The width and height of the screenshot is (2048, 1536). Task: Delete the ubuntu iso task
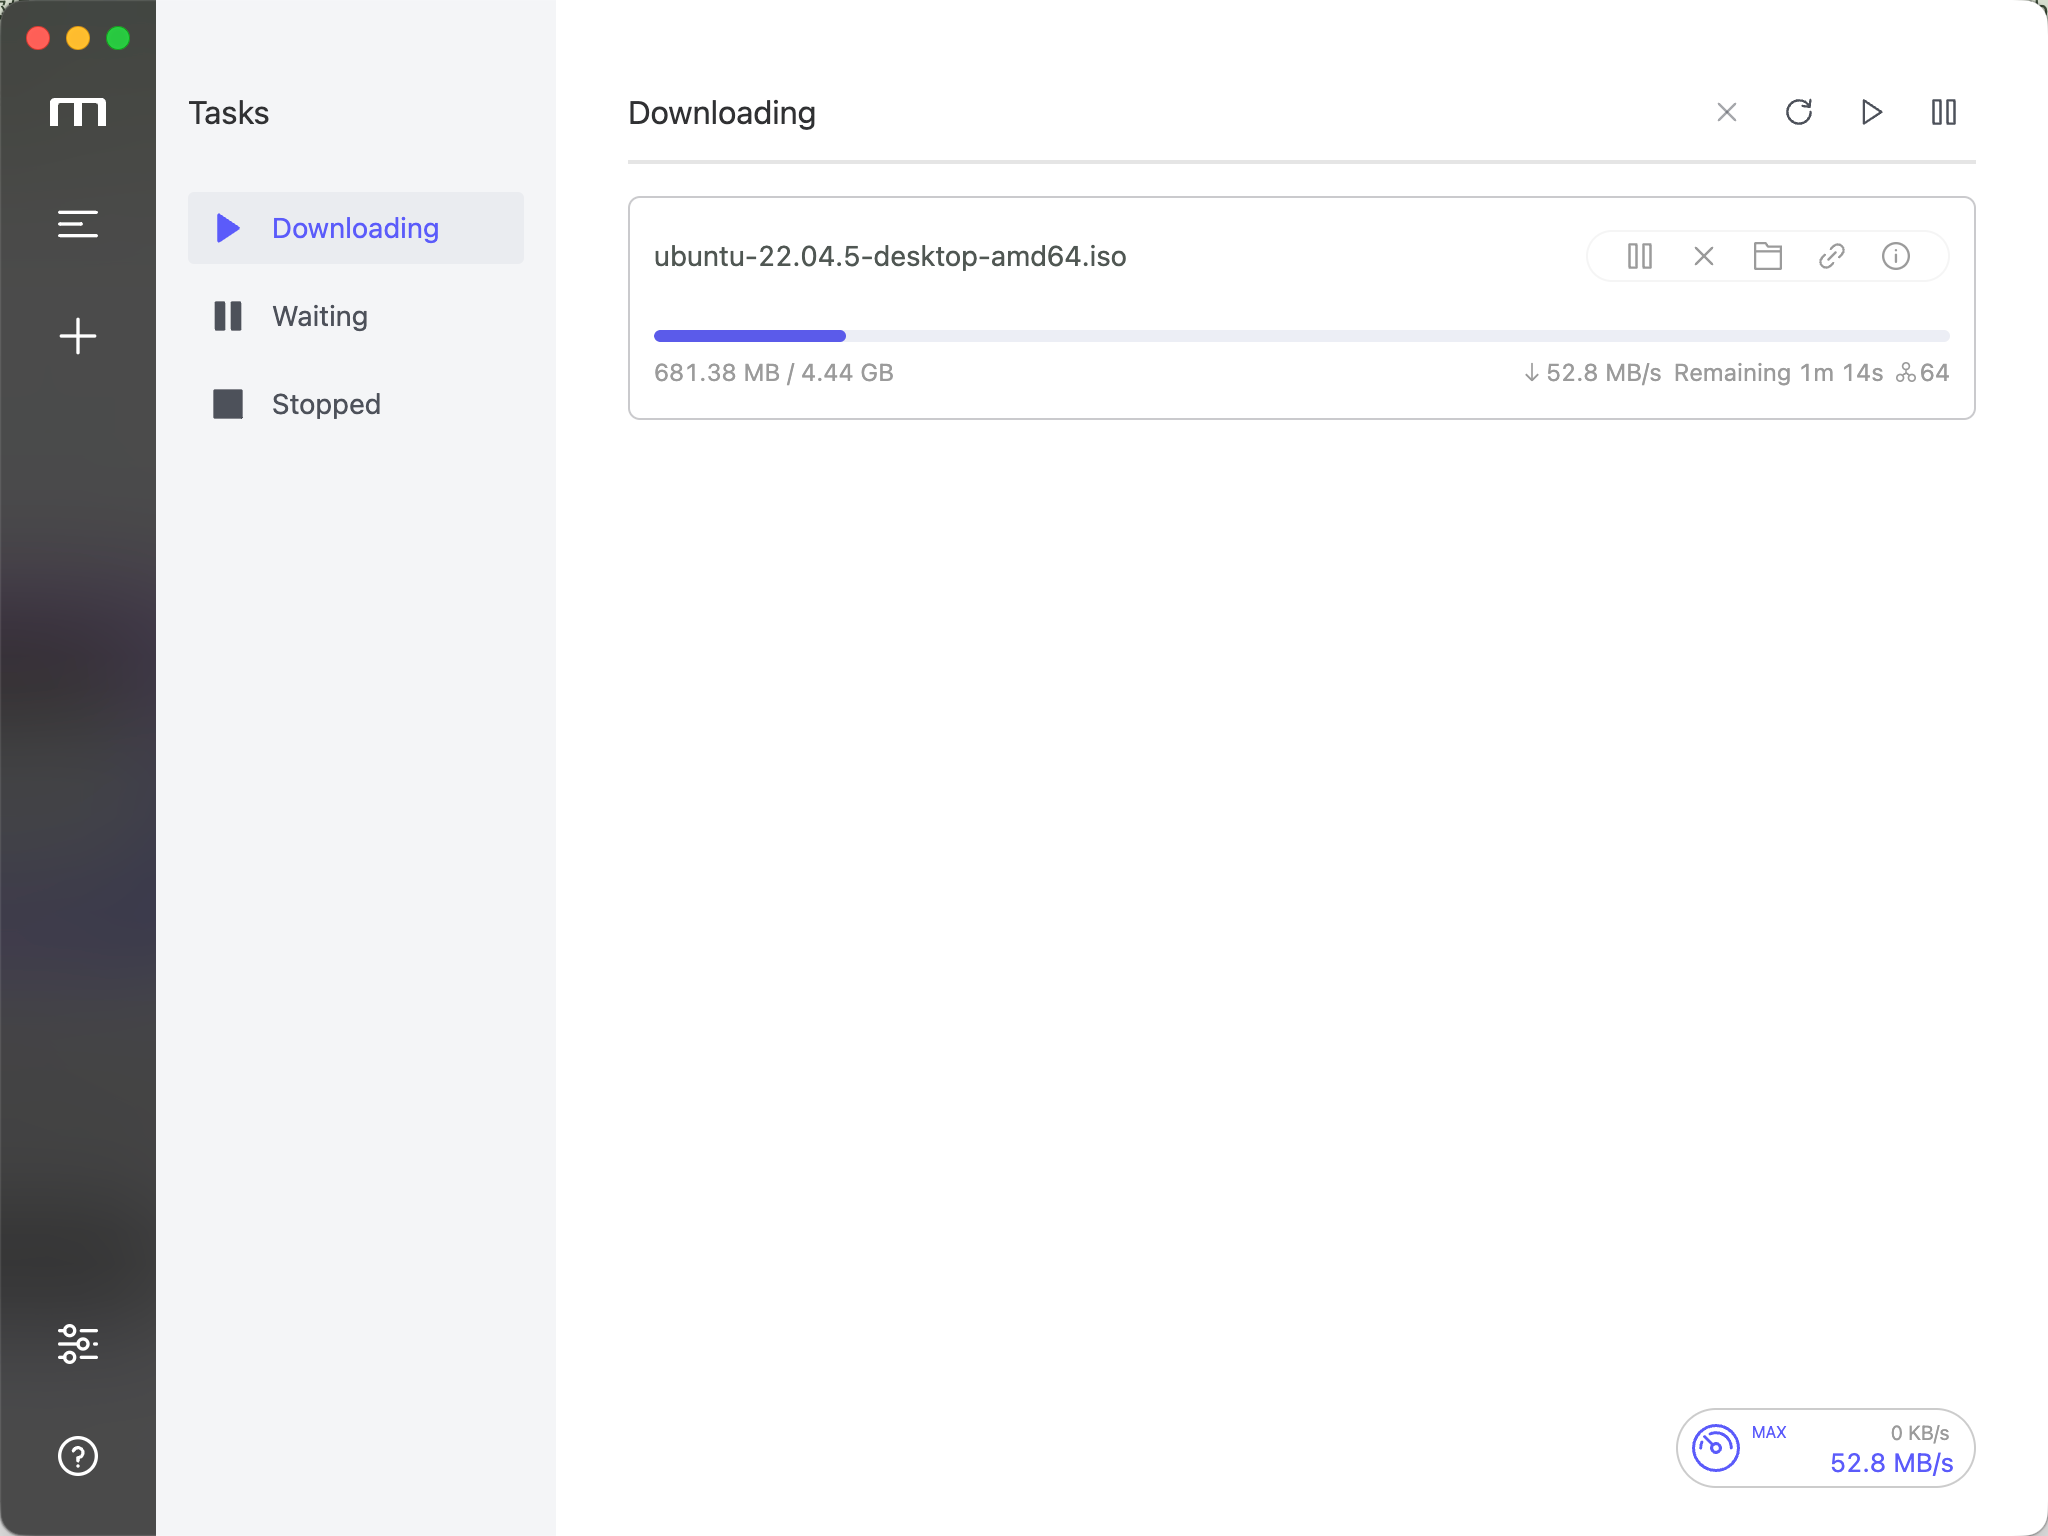1704,257
